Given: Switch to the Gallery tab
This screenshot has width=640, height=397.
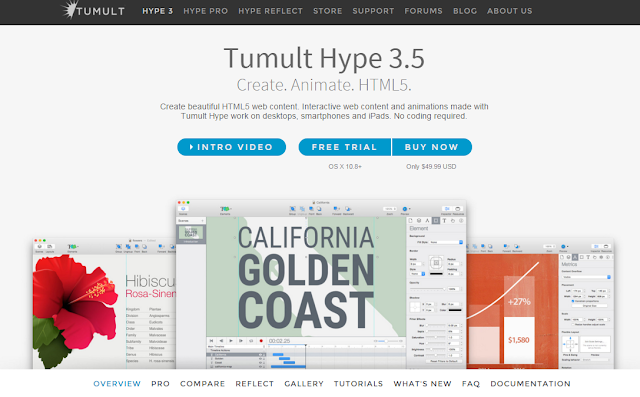Looking at the screenshot, I should click(x=304, y=384).
